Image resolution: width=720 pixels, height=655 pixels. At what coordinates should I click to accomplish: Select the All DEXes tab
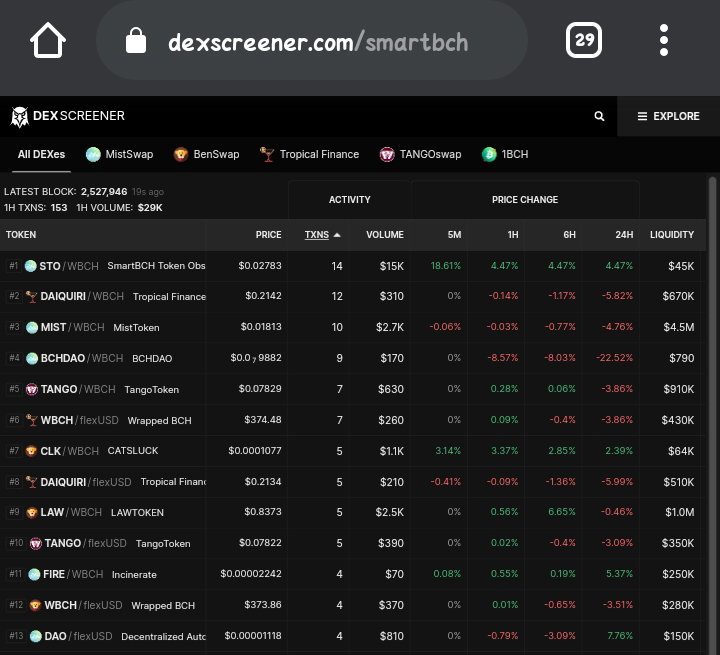[x=41, y=154]
